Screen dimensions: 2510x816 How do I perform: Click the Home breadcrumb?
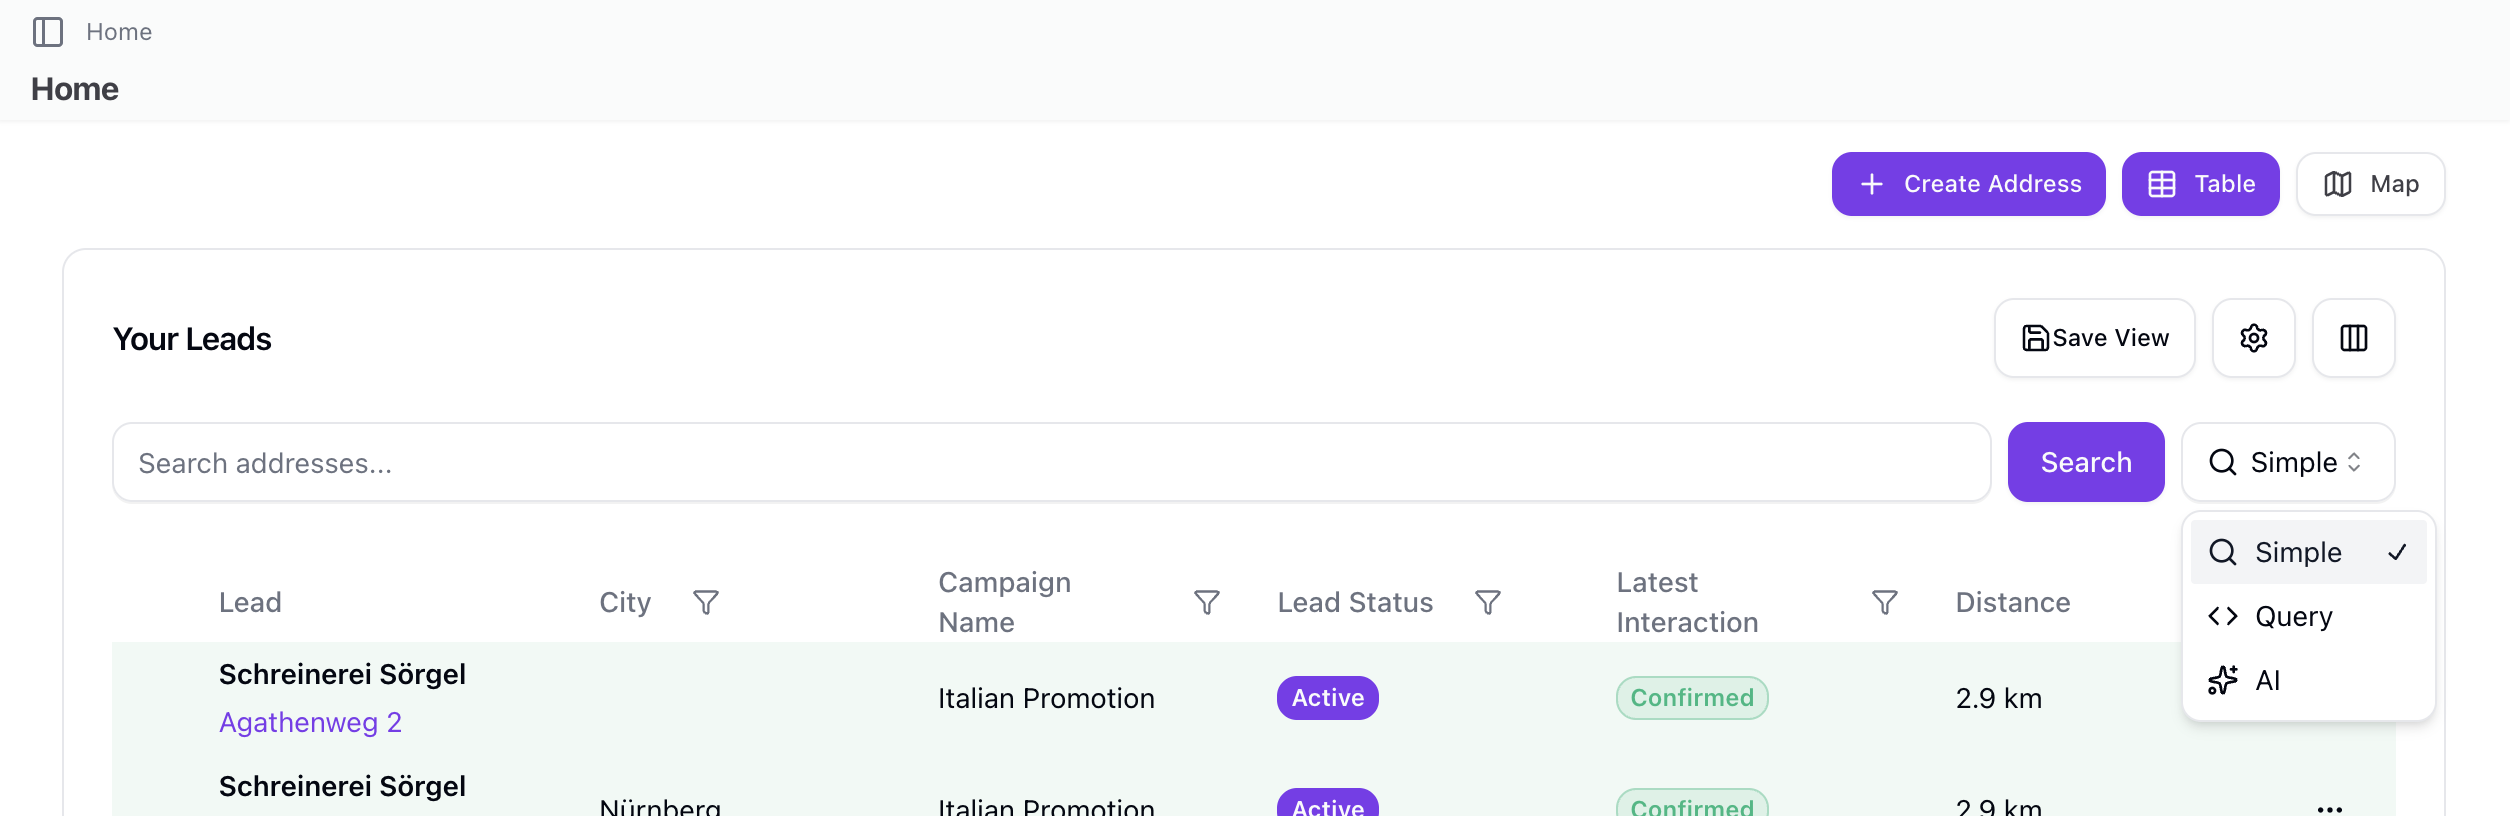point(119,32)
